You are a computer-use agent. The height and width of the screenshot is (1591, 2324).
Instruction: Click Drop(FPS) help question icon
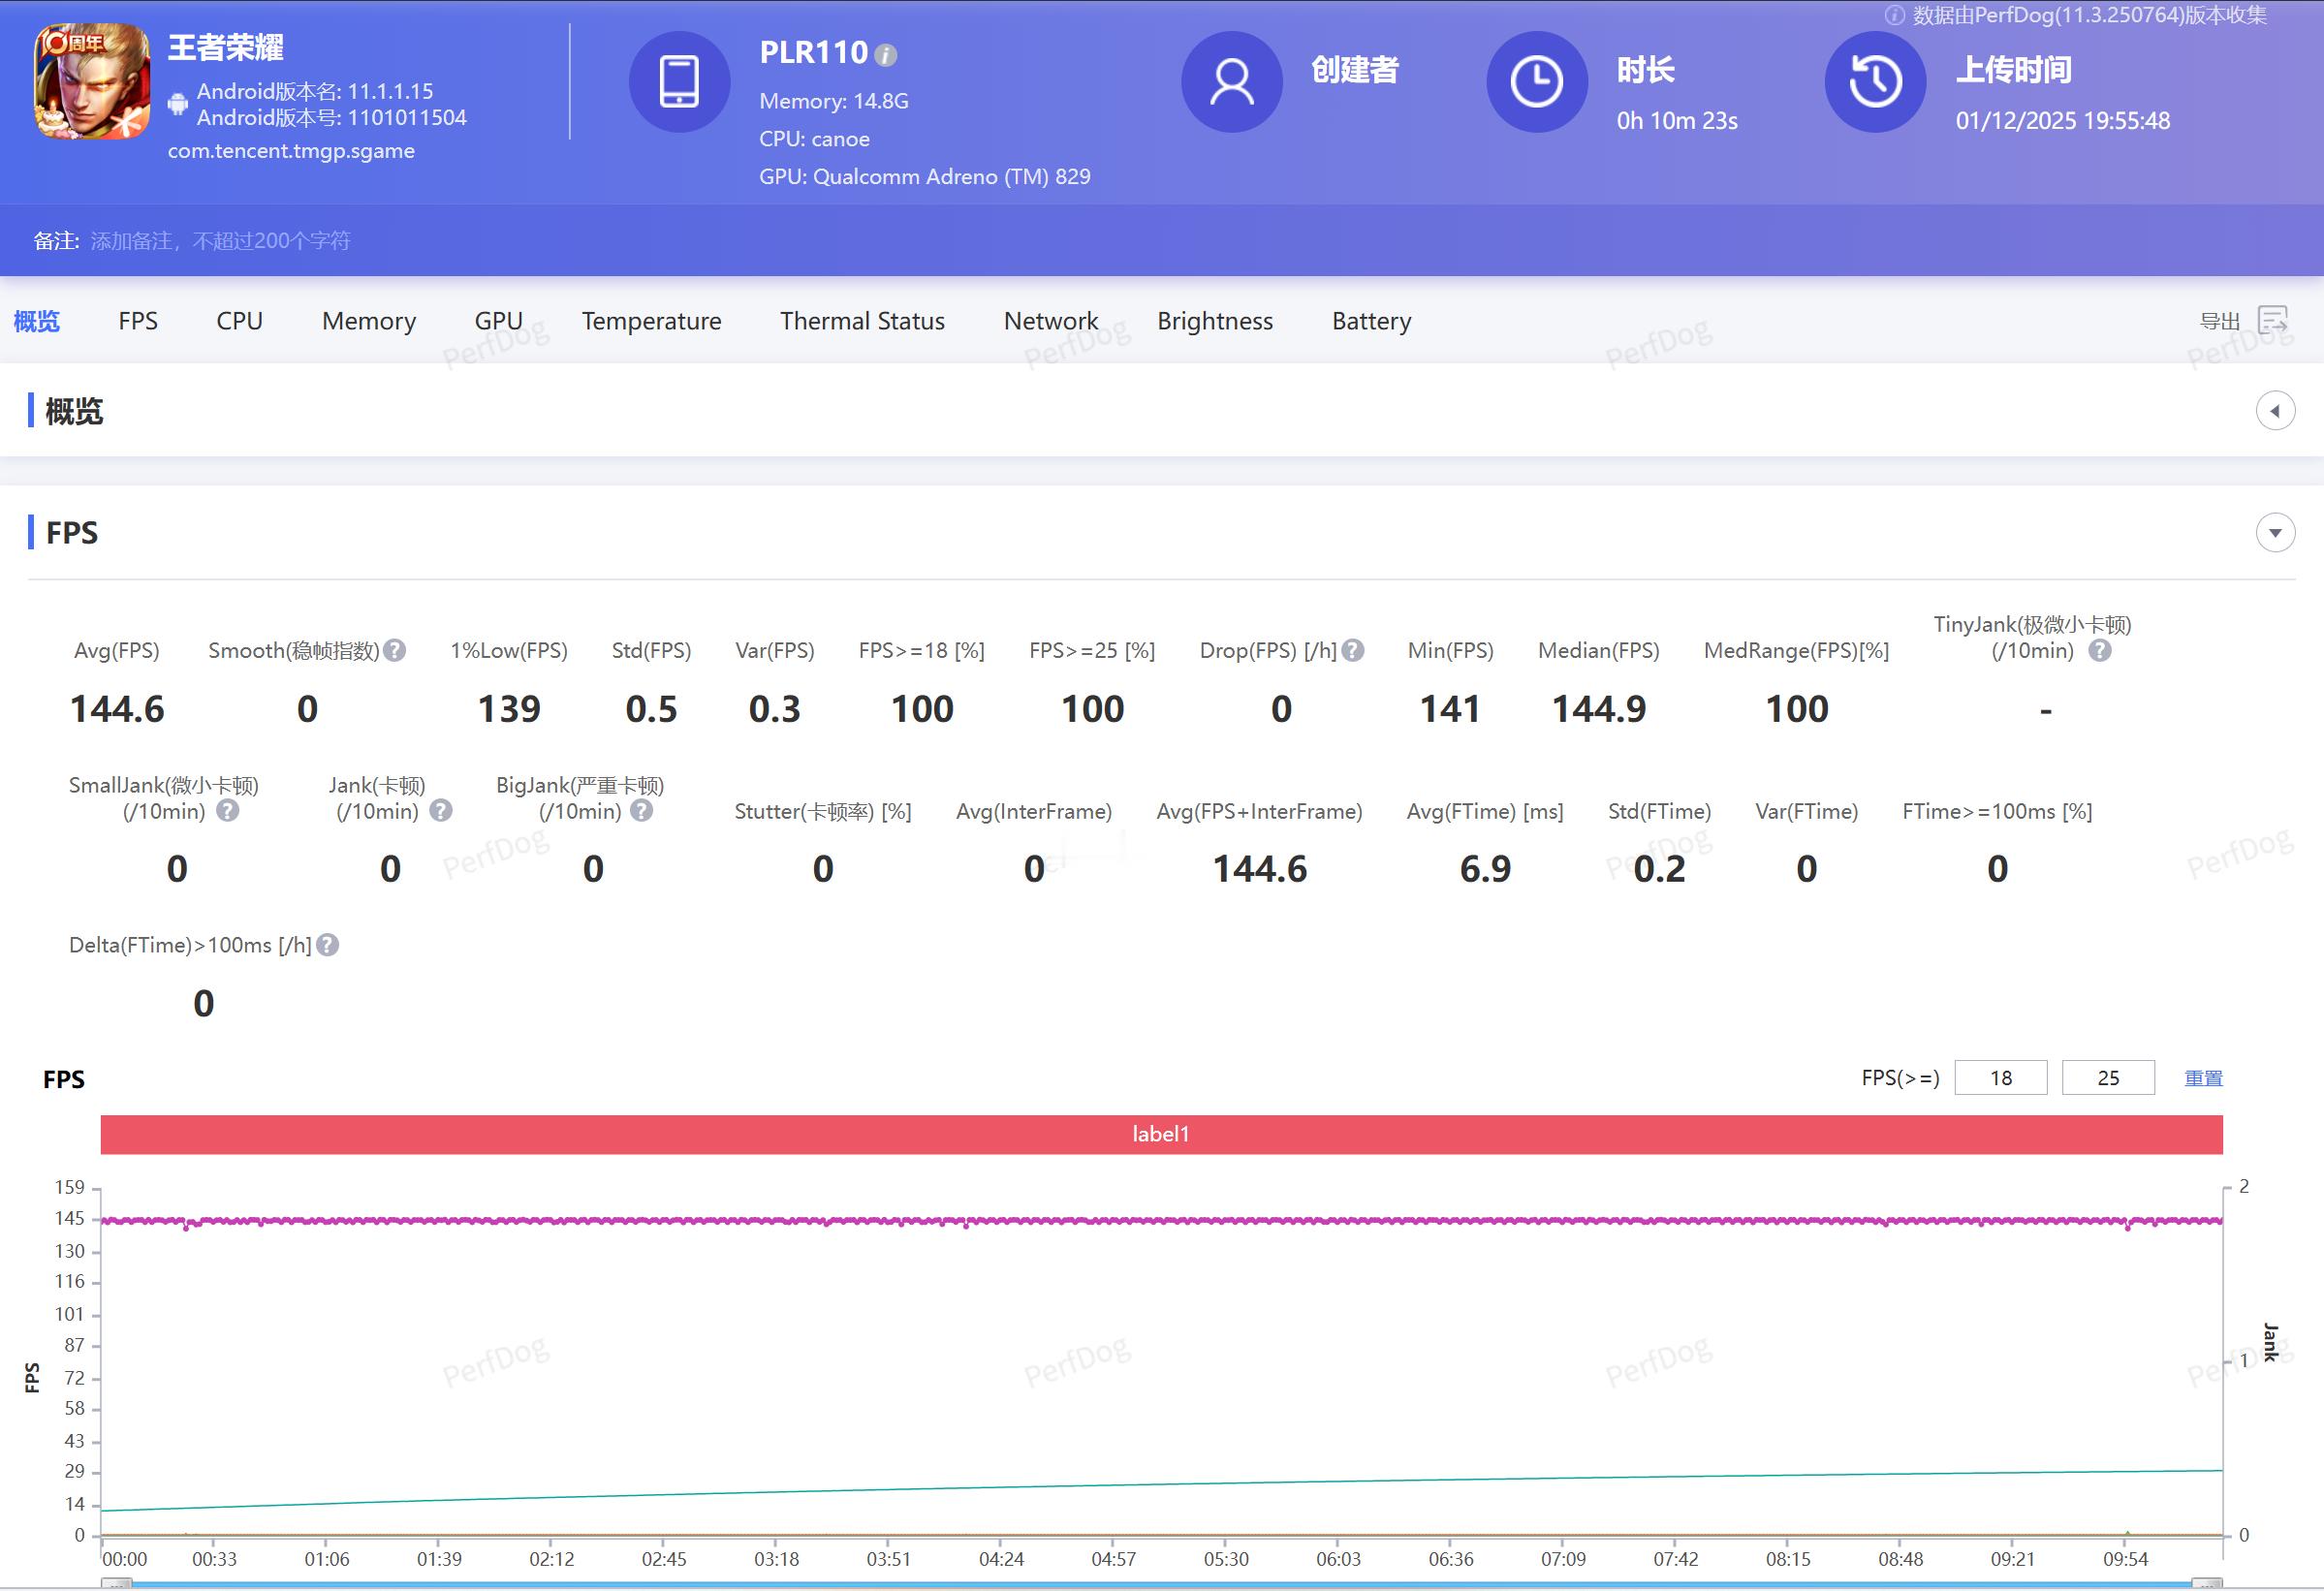[1353, 651]
